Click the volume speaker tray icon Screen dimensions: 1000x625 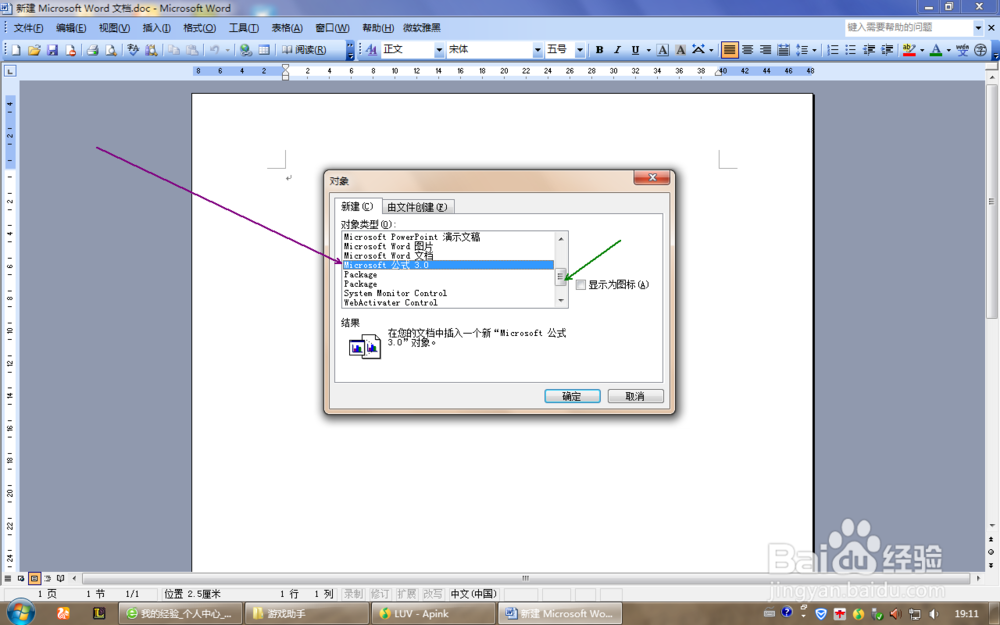point(934,614)
